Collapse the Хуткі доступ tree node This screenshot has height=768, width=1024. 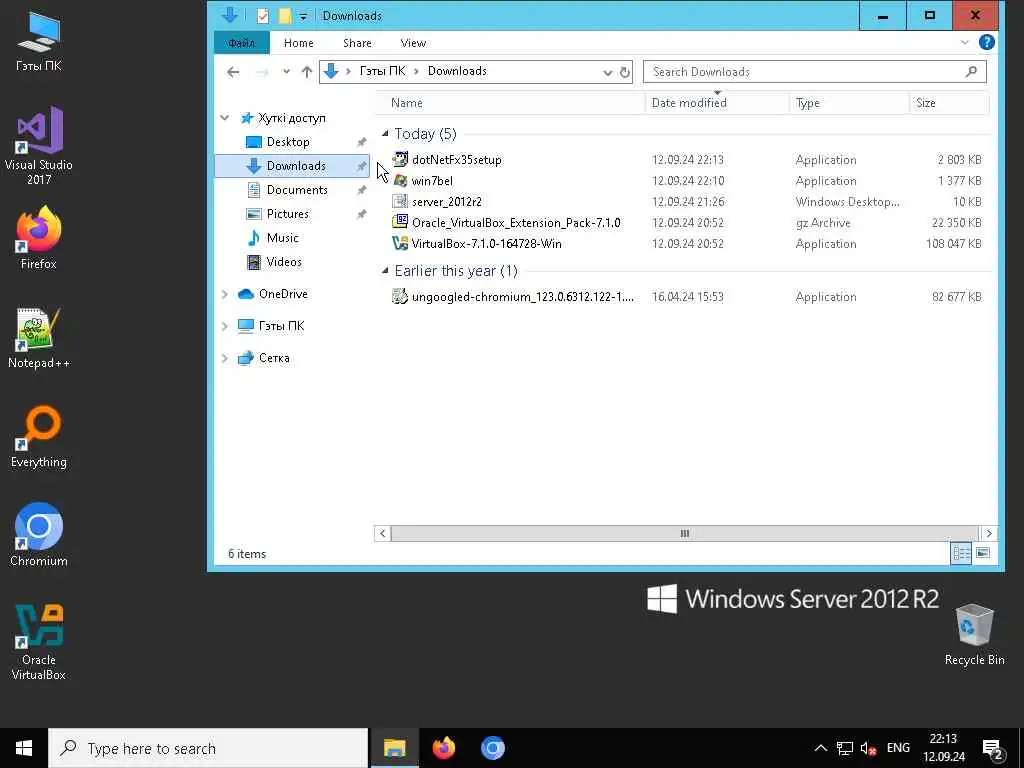tap(225, 118)
